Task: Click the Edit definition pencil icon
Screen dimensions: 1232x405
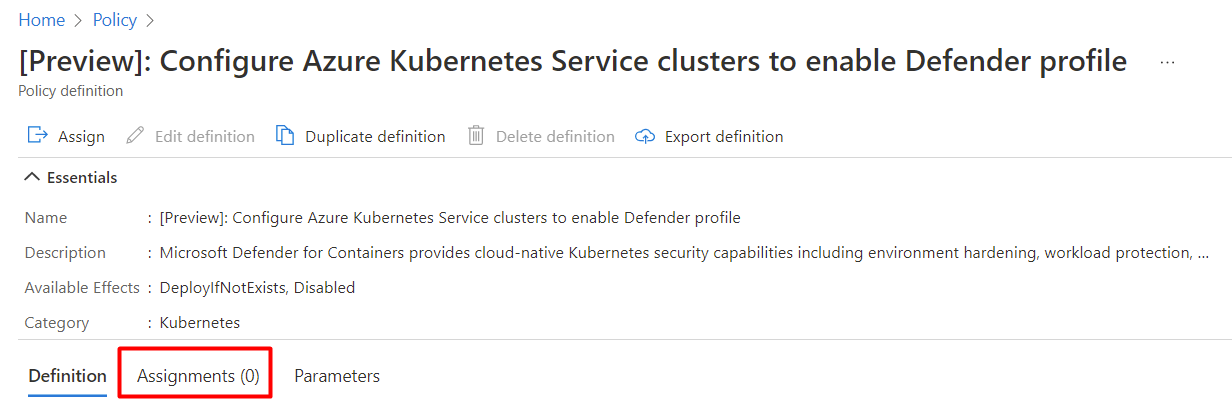Action: click(135, 136)
